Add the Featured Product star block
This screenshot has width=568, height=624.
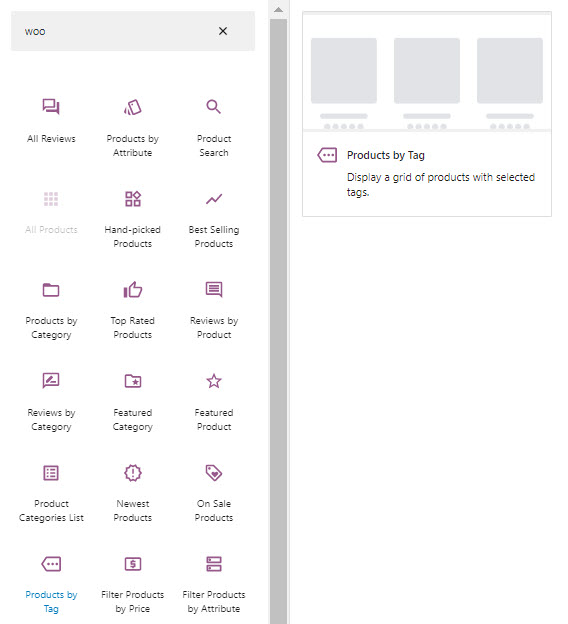click(x=214, y=402)
